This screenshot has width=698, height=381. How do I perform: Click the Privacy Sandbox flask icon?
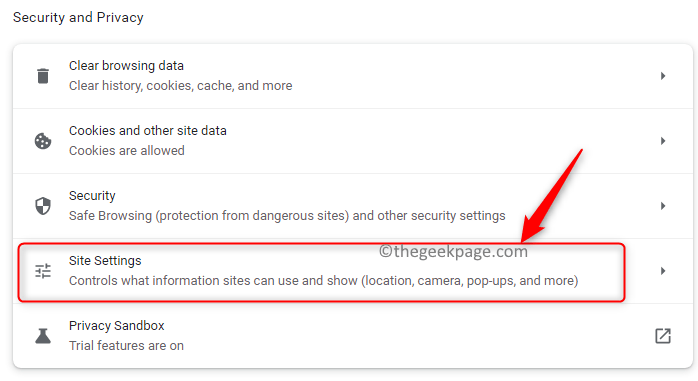pyautogui.click(x=43, y=336)
